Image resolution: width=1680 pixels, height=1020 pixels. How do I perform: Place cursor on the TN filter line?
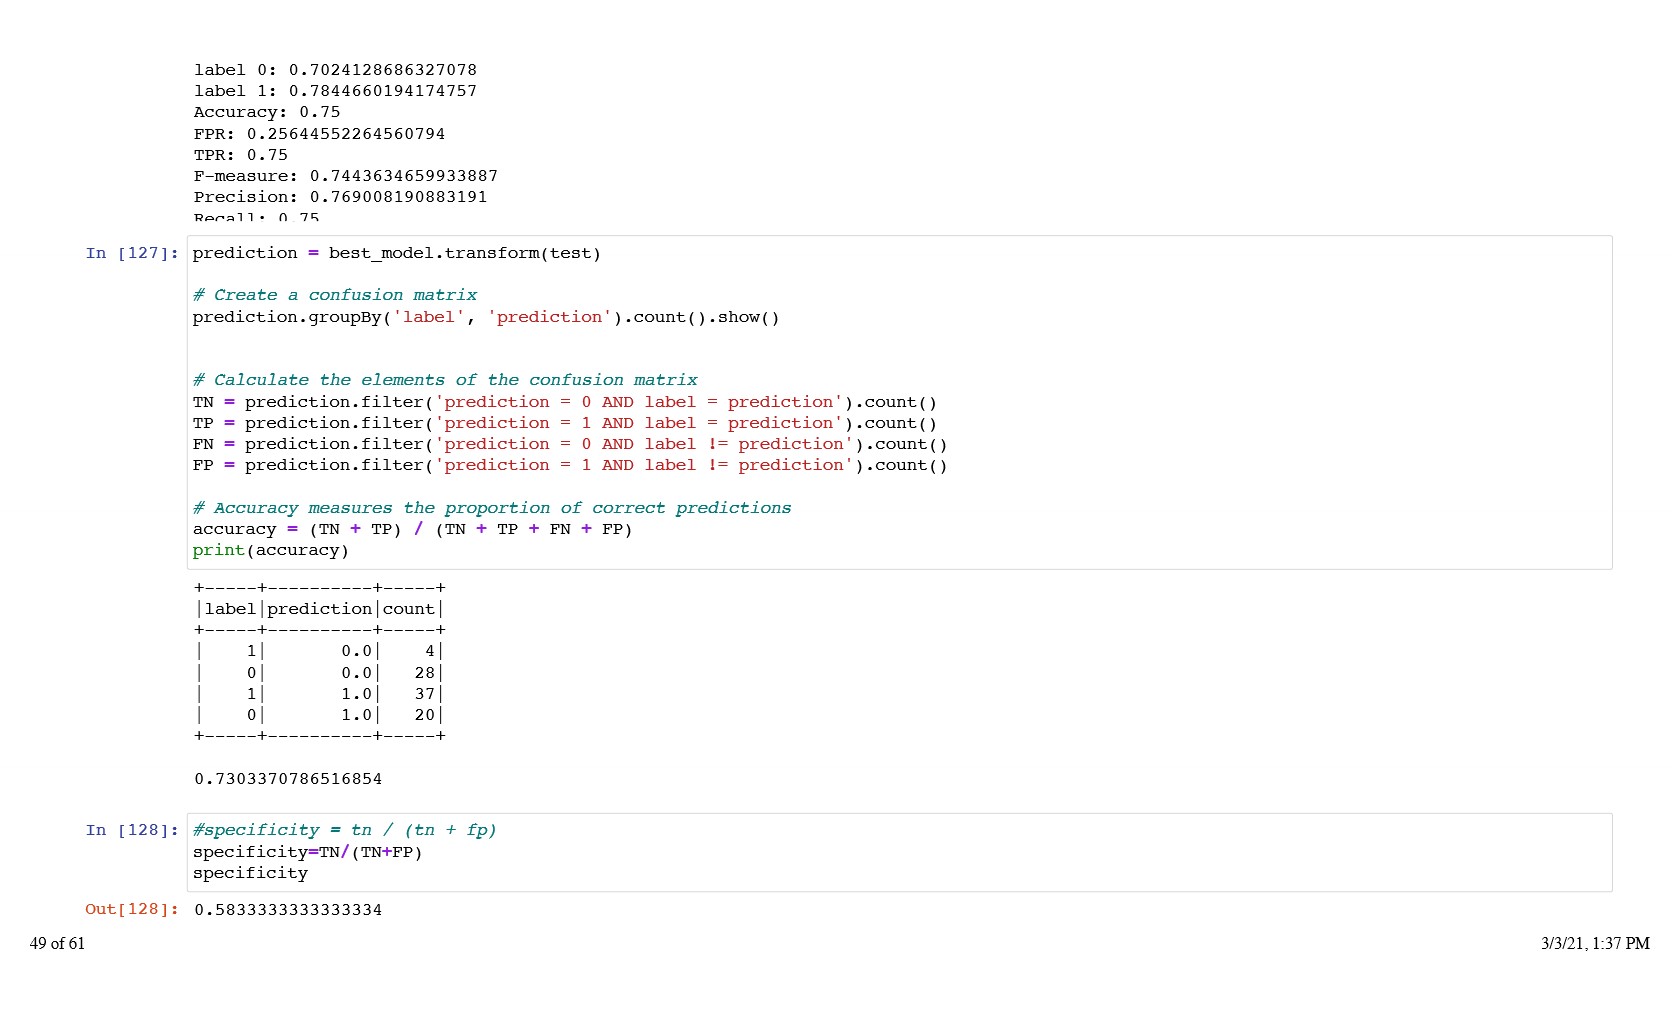(x=564, y=402)
